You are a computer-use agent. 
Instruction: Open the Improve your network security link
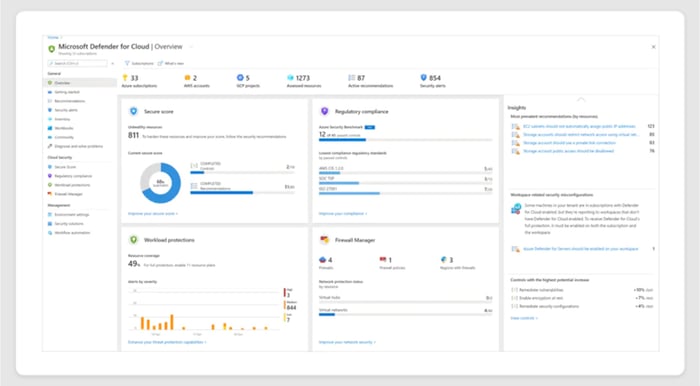tap(347, 342)
